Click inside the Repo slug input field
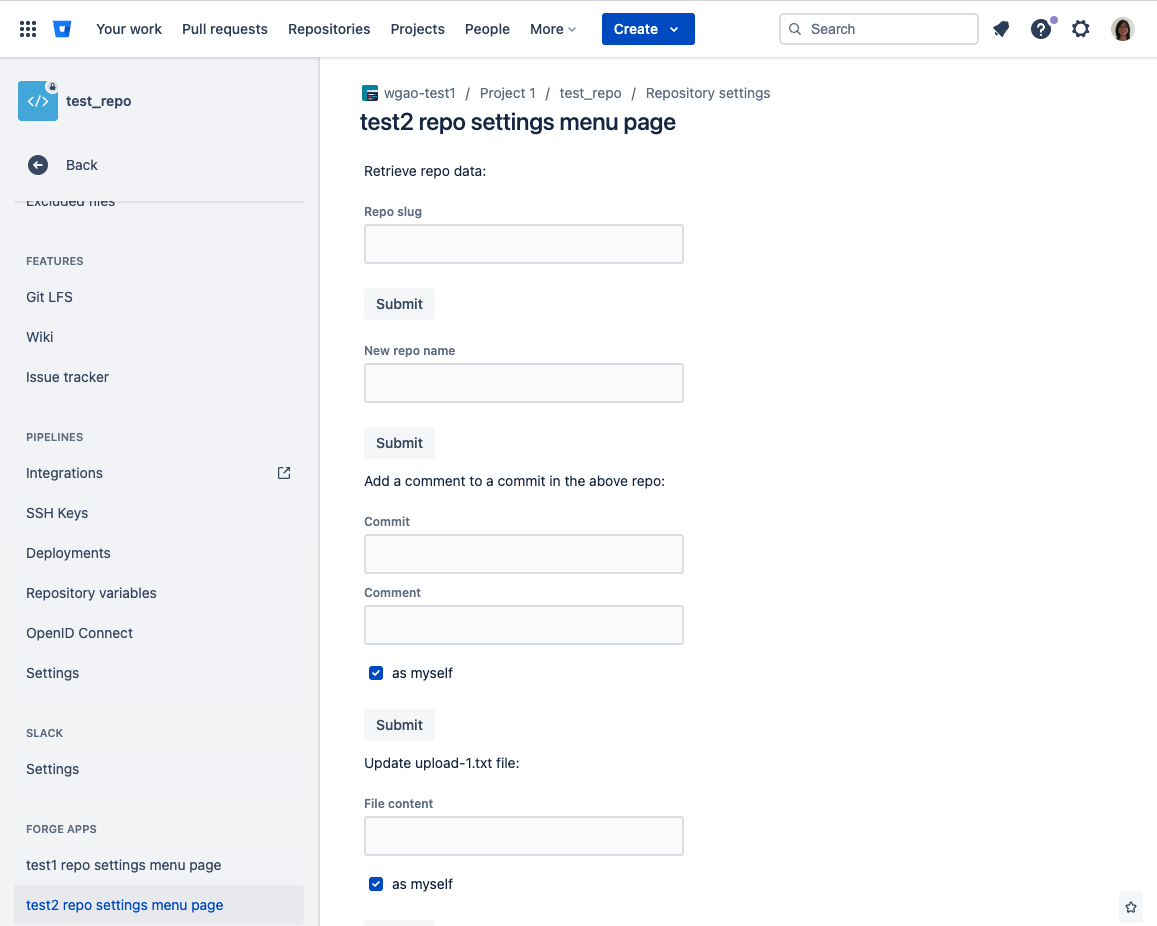 [523, 244]
